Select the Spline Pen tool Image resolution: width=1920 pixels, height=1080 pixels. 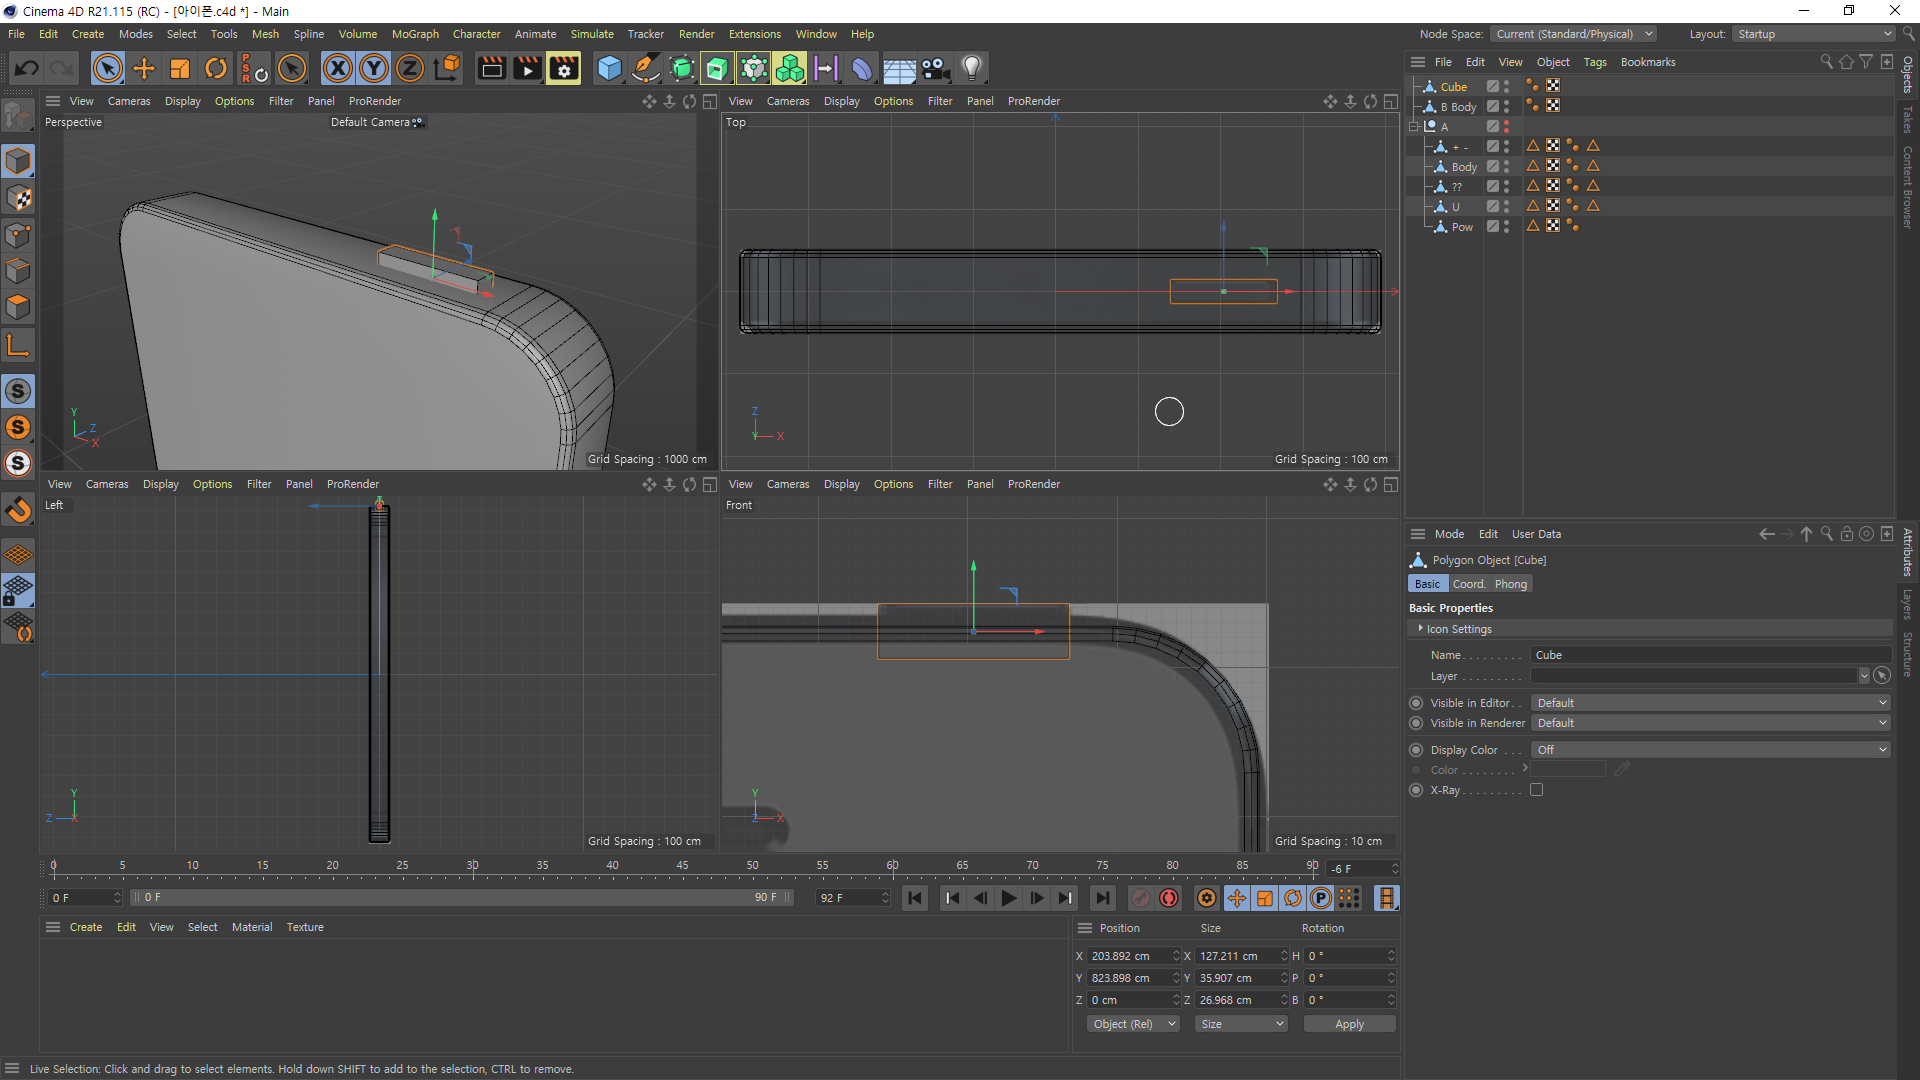point(646,68)
